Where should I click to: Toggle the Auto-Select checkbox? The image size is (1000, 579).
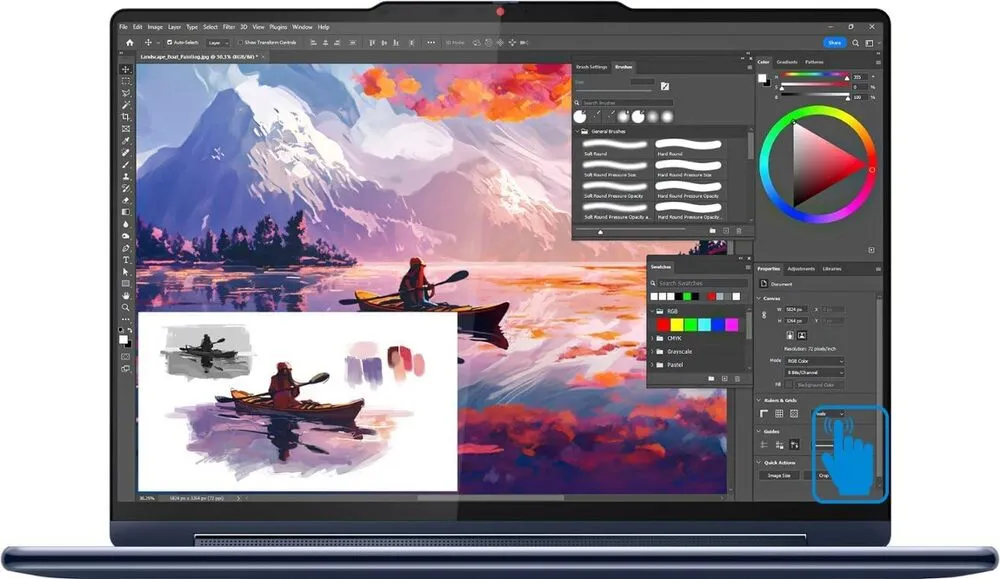(x=170, y=43)
